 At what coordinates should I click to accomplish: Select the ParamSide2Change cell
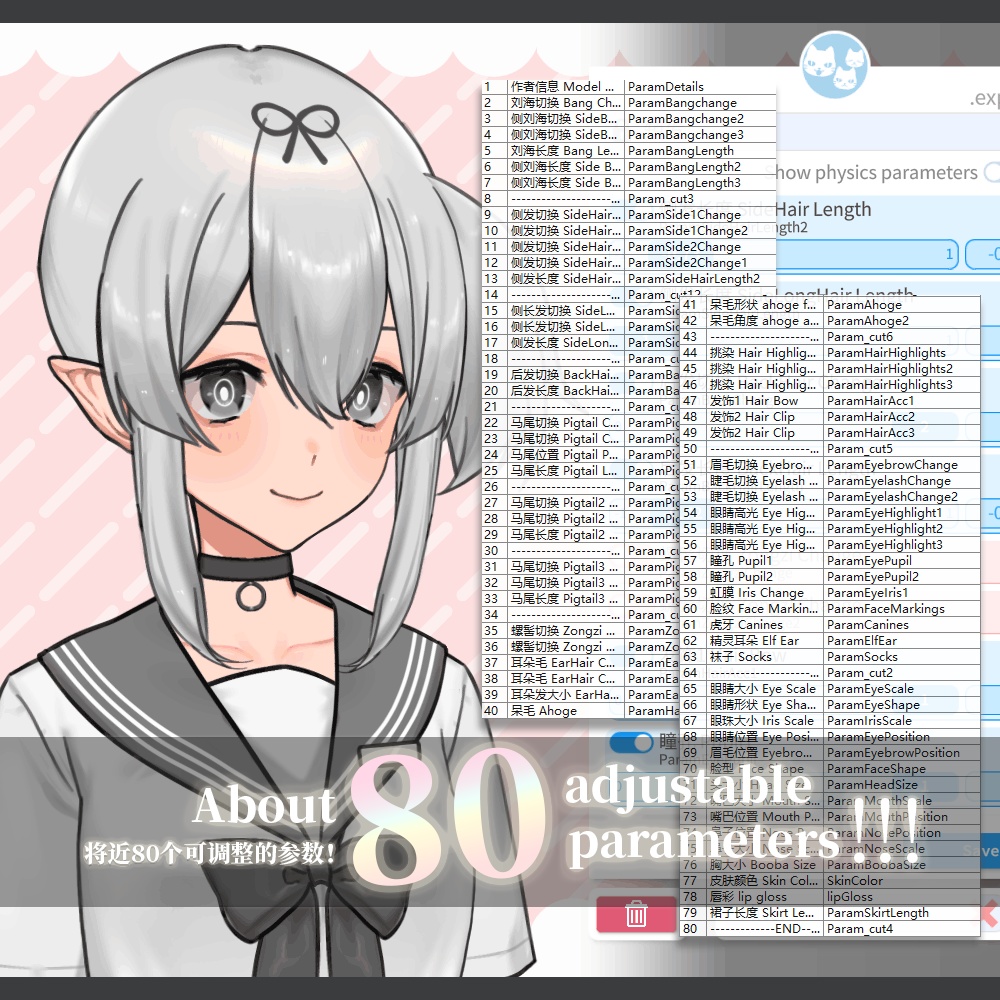click(x=700, y=246)
